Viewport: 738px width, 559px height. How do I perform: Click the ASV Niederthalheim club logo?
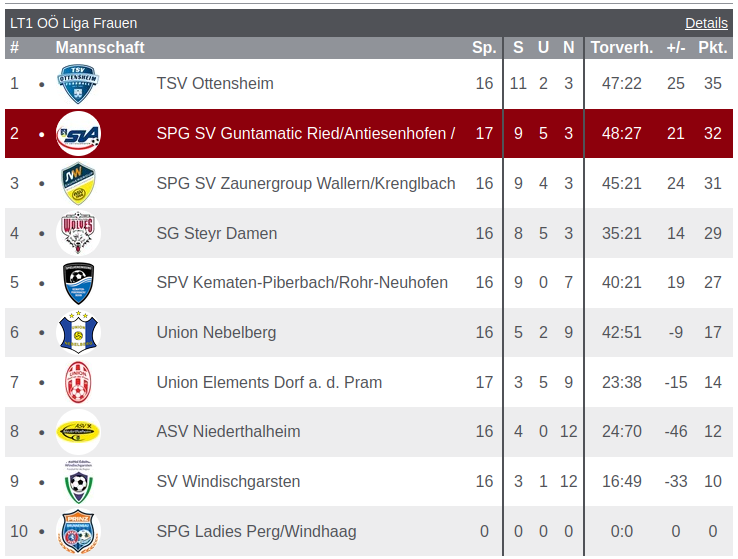coord(78,432)
